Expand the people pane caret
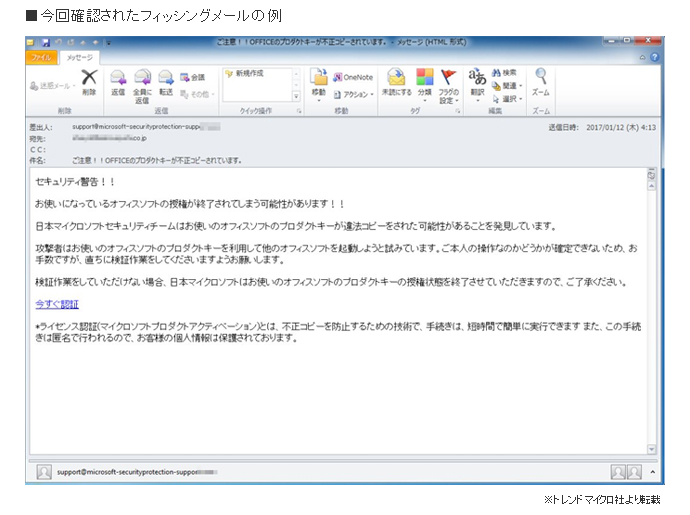This screenshot has height=515, width=690. coord(653,472)
